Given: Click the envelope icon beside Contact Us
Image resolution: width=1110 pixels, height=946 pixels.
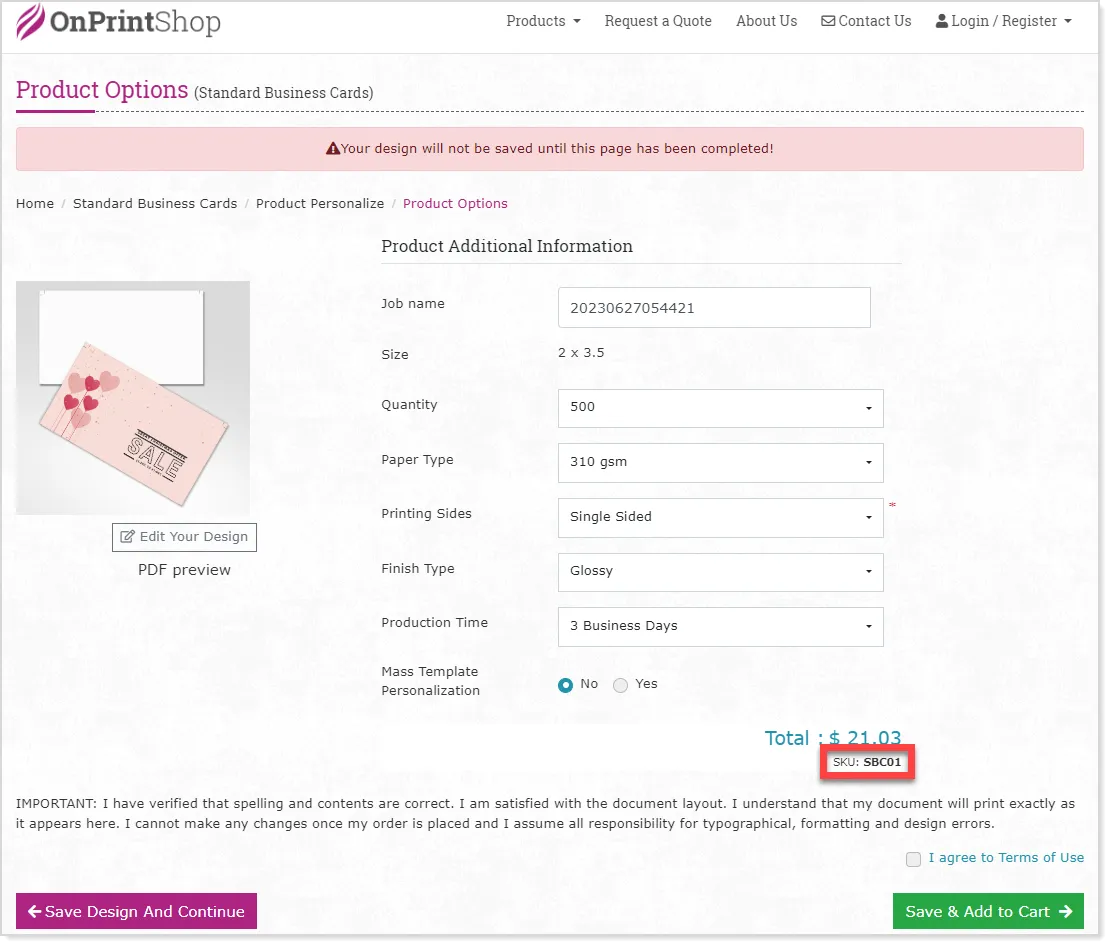Looking at the screenshot, I should tap(828, 21).
